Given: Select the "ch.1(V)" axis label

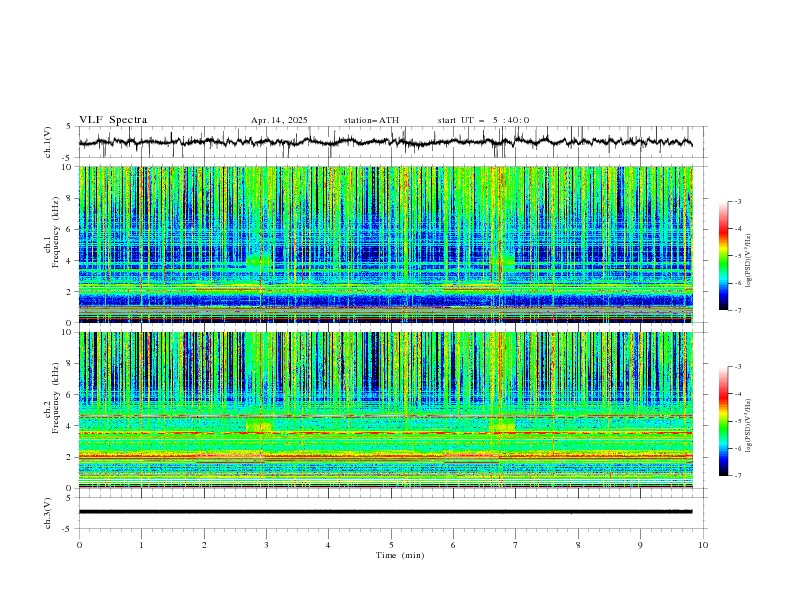Looking at the screenshot, I should coord(48,142).
